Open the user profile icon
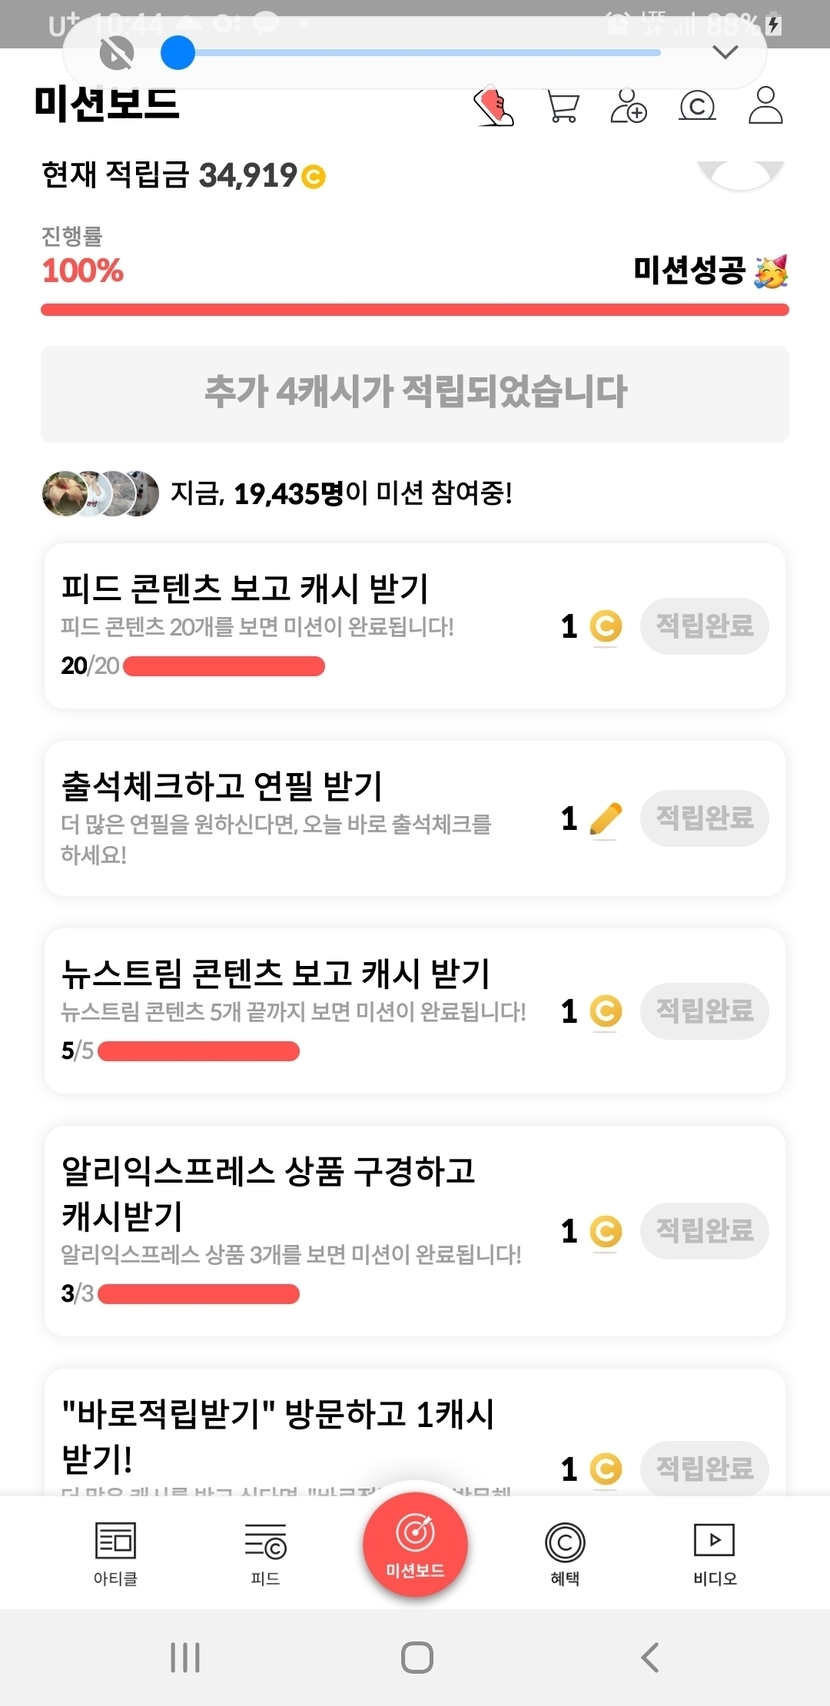The image size is (830, 1706). pyautogui.click(x=765, y=106)
